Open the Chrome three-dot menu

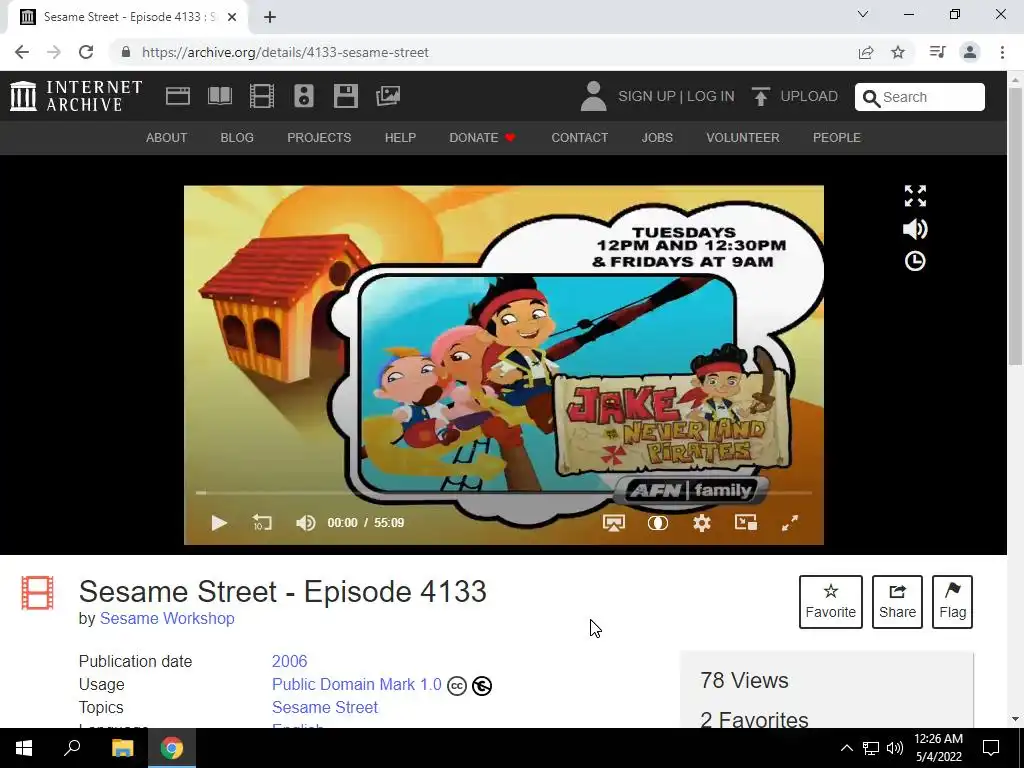pos(1002,52)
